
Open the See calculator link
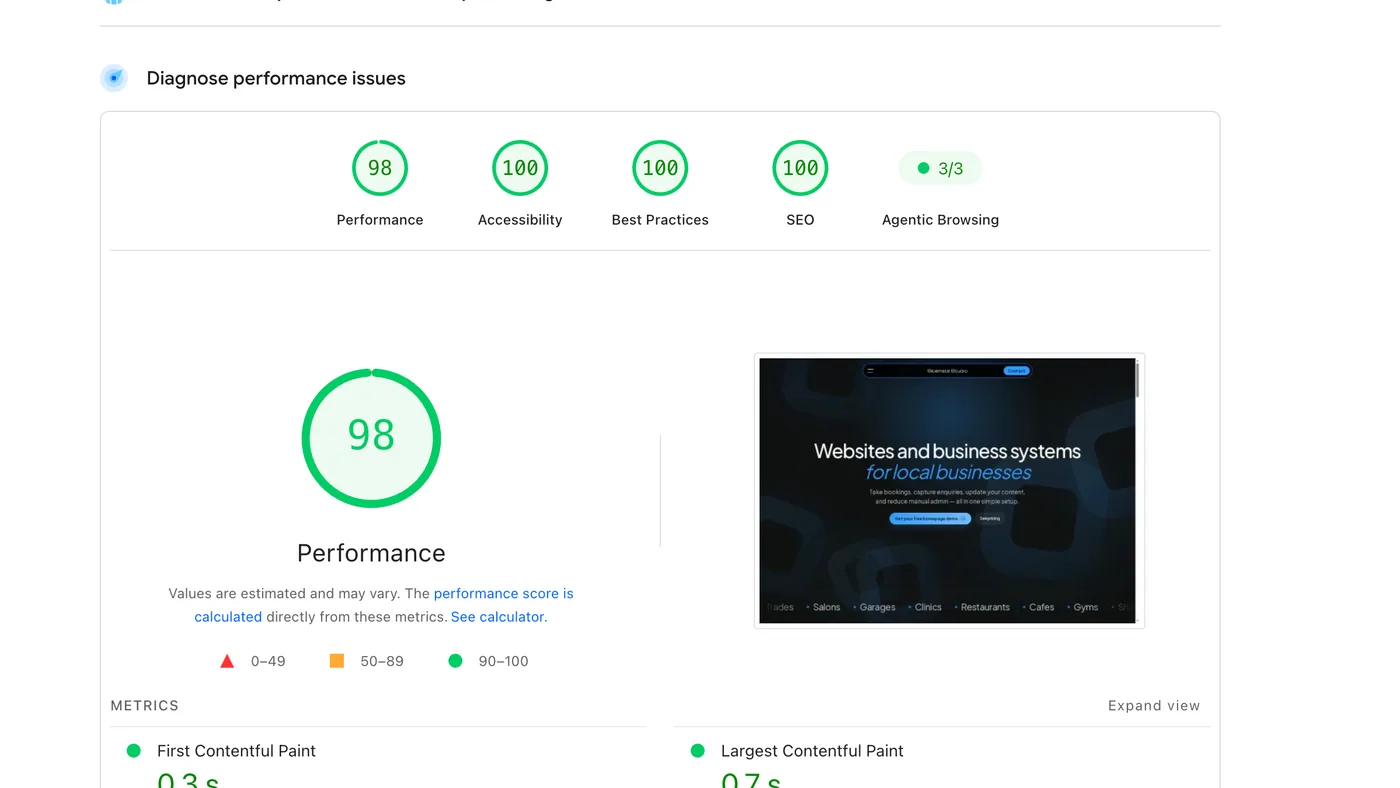click(x=499, y=617)
